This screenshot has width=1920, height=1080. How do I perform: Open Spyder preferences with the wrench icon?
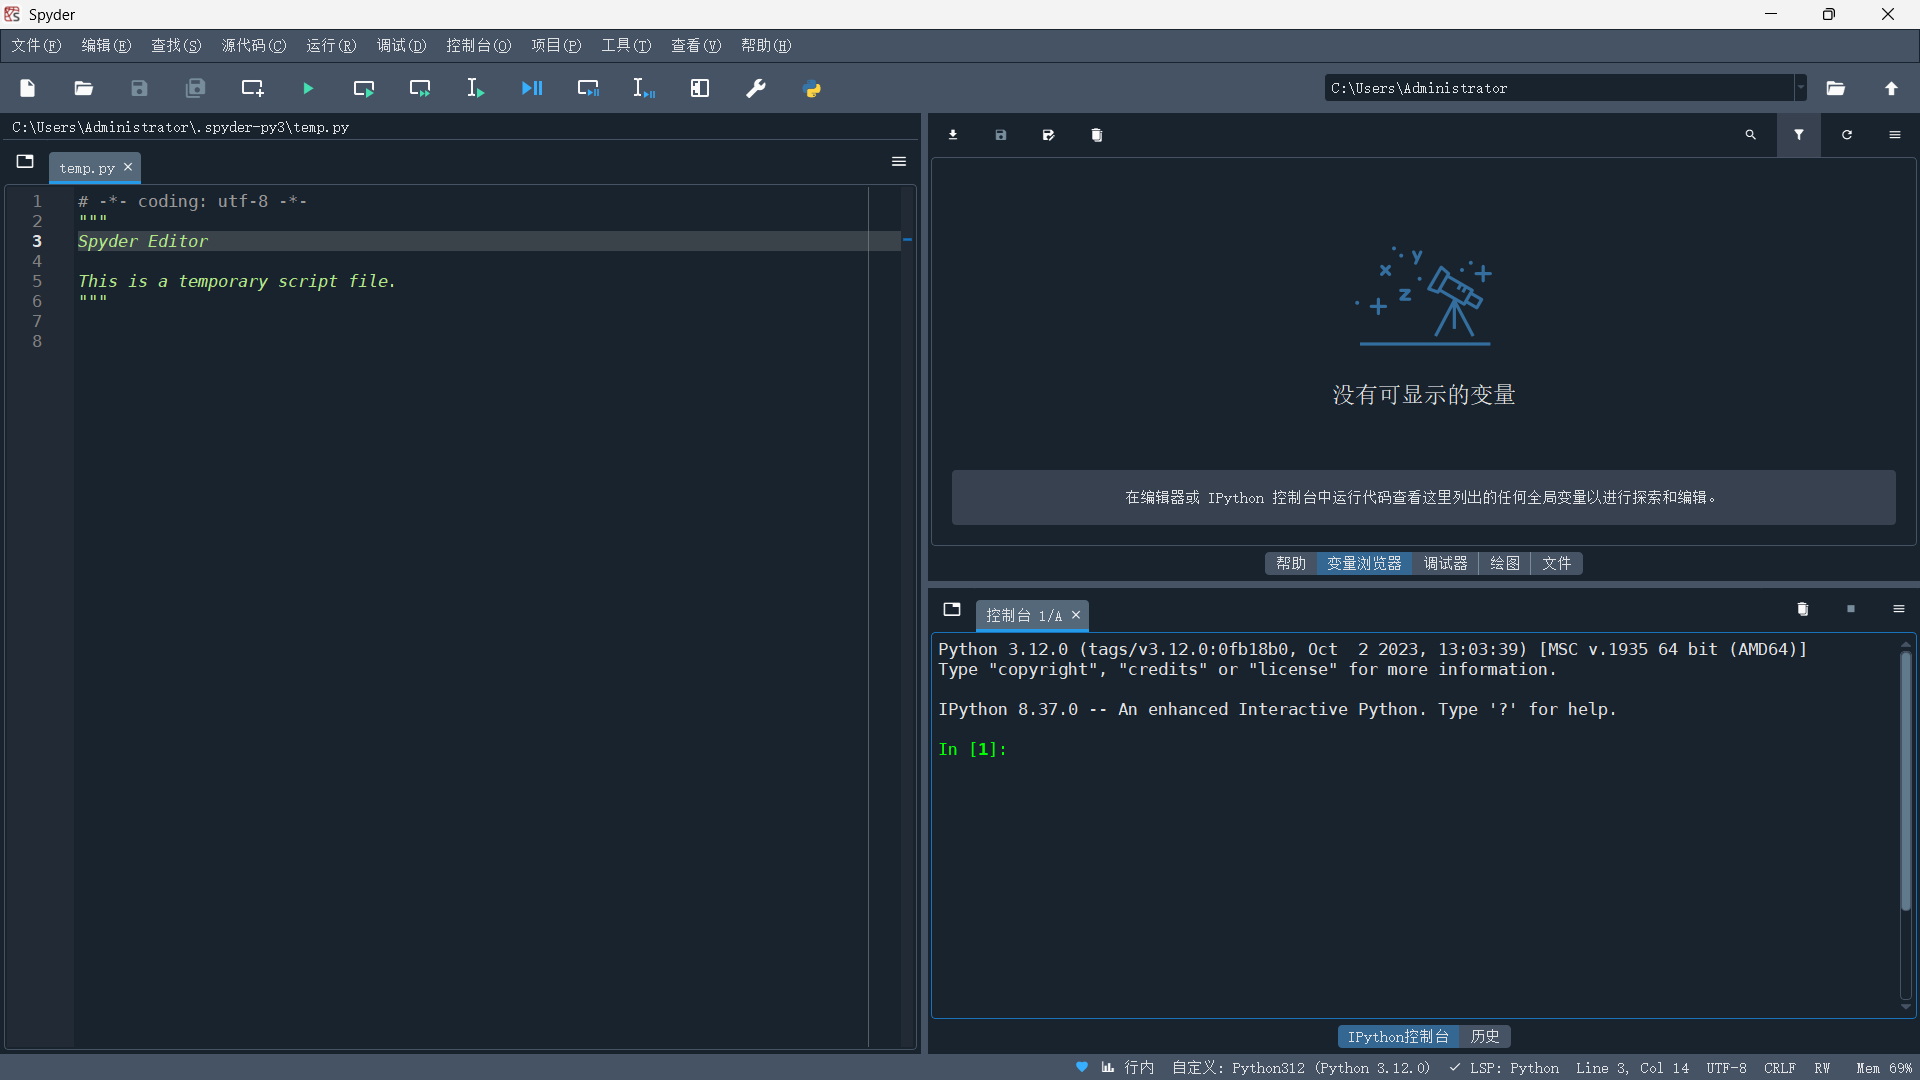coord(756,88)
